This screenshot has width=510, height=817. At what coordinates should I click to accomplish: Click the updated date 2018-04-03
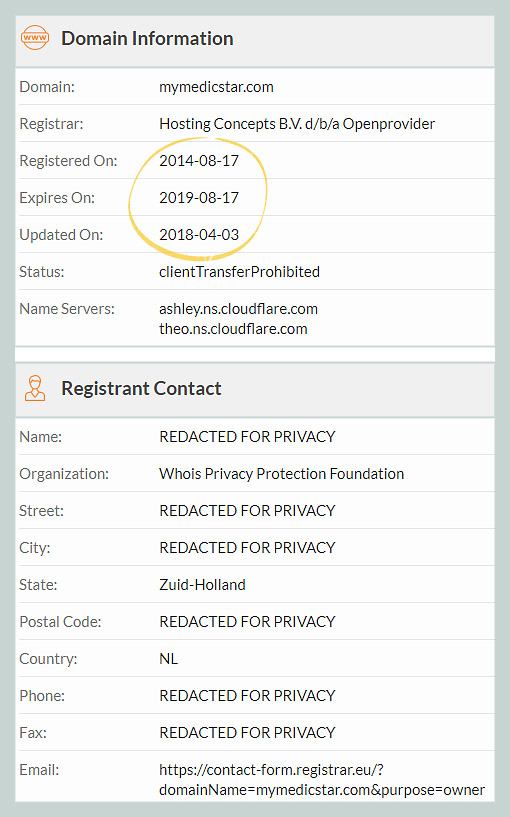198,234
